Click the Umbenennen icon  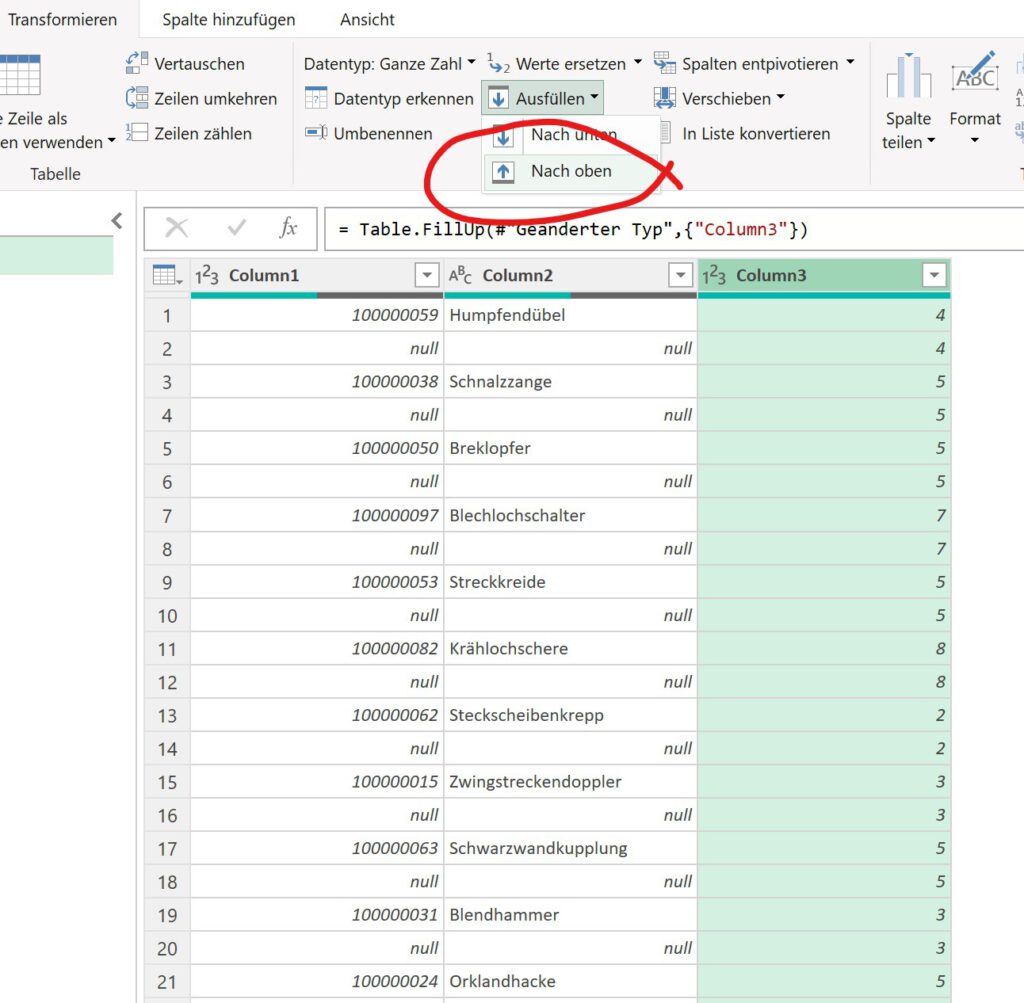coord(316,133)
